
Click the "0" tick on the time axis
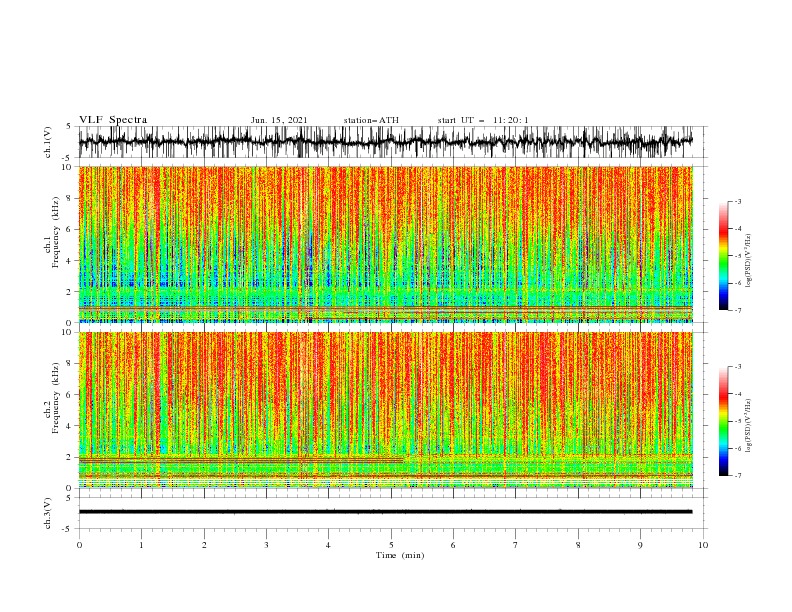79,545
